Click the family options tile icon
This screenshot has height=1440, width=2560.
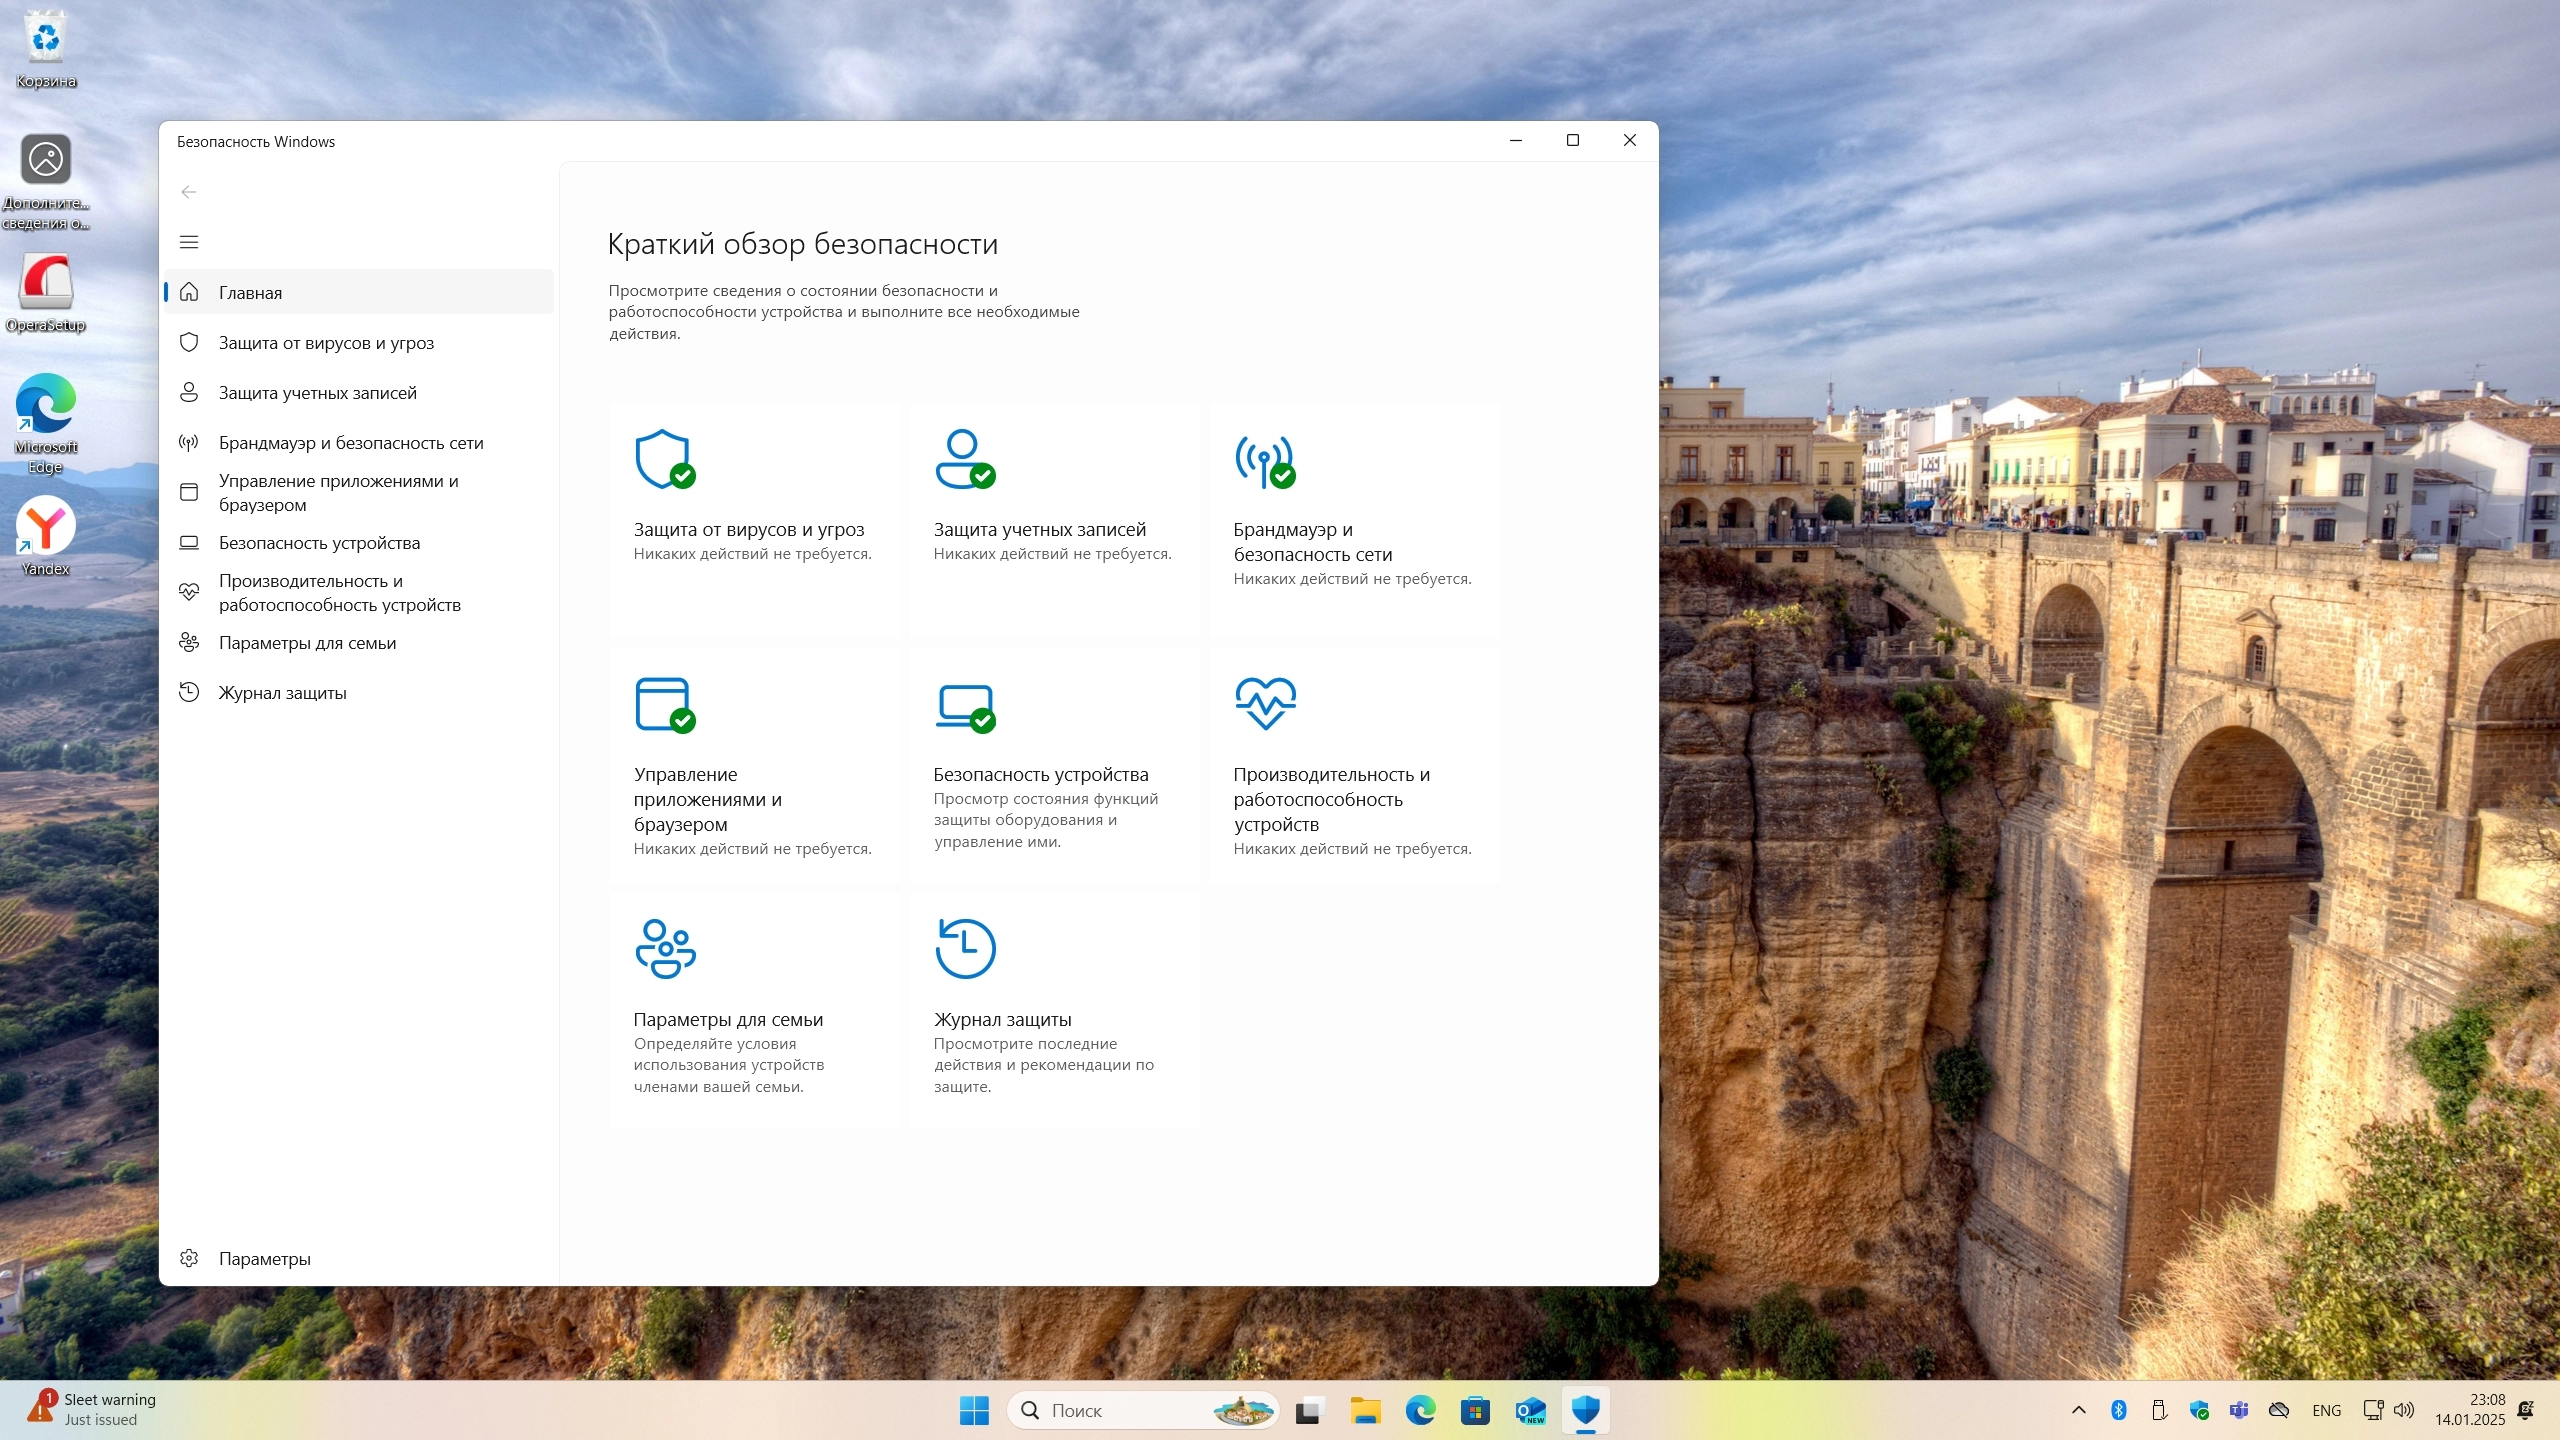click(665, 948)
